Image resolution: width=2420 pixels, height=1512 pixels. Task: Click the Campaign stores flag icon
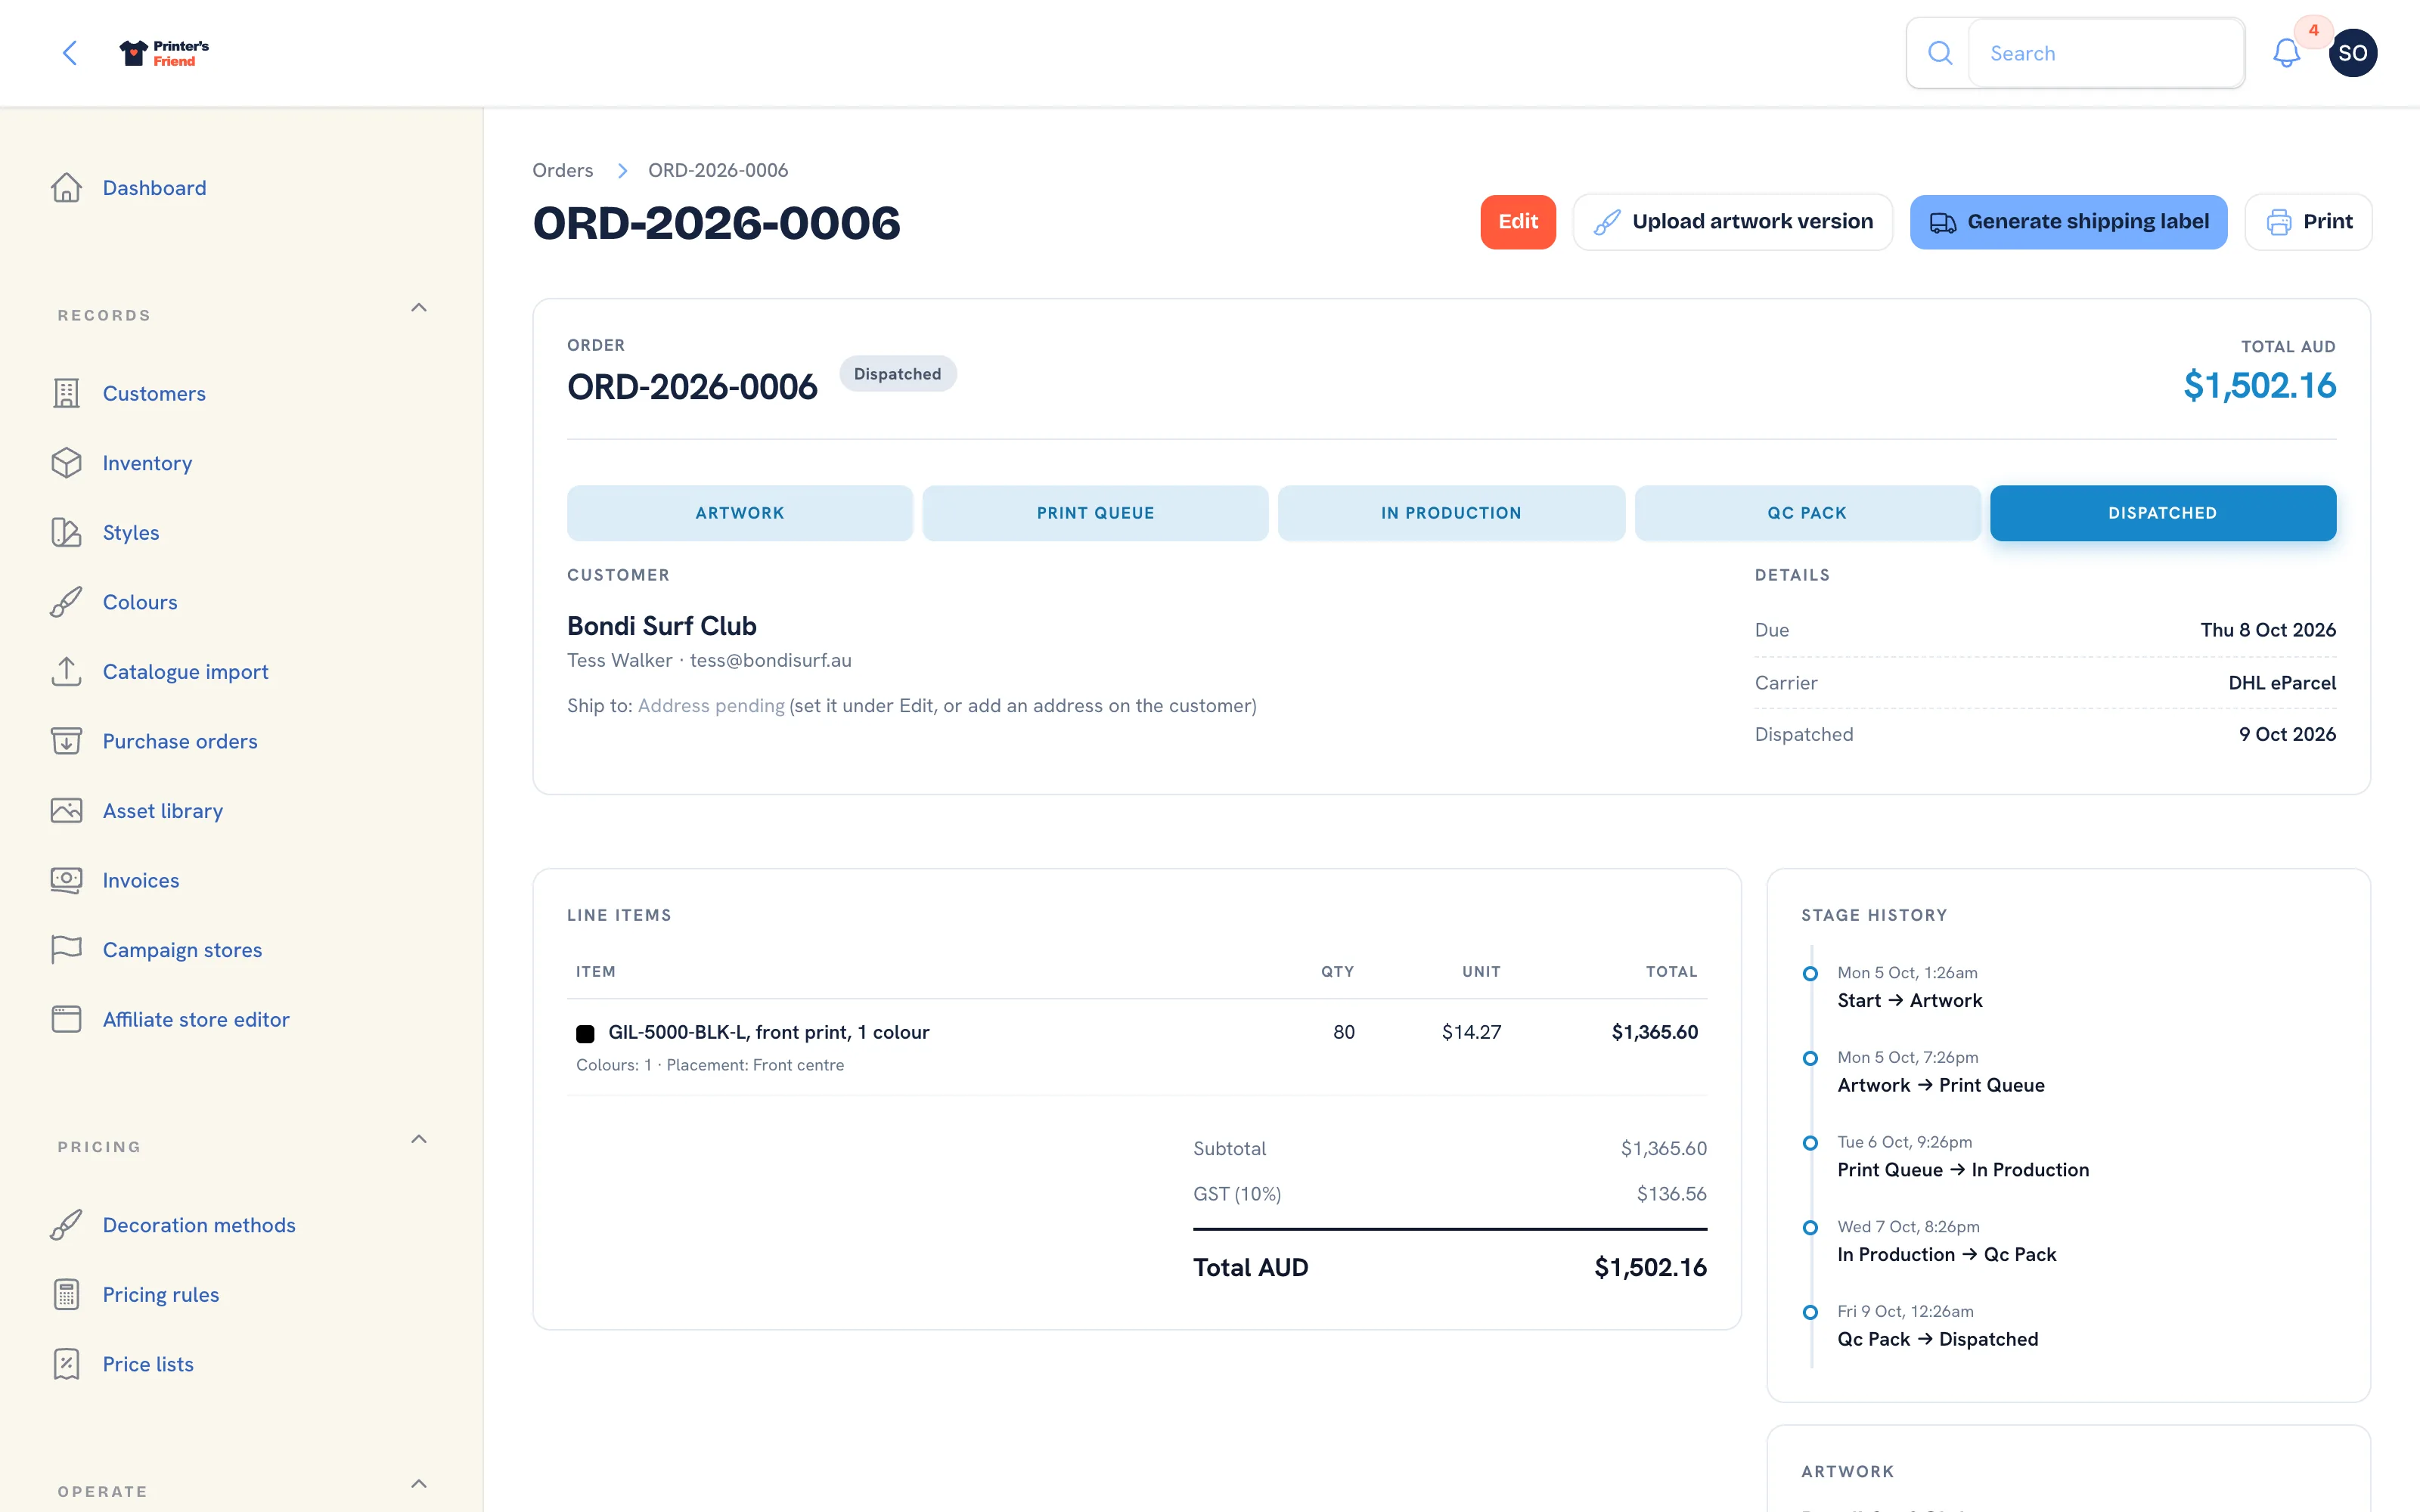(x=66, y=949)
